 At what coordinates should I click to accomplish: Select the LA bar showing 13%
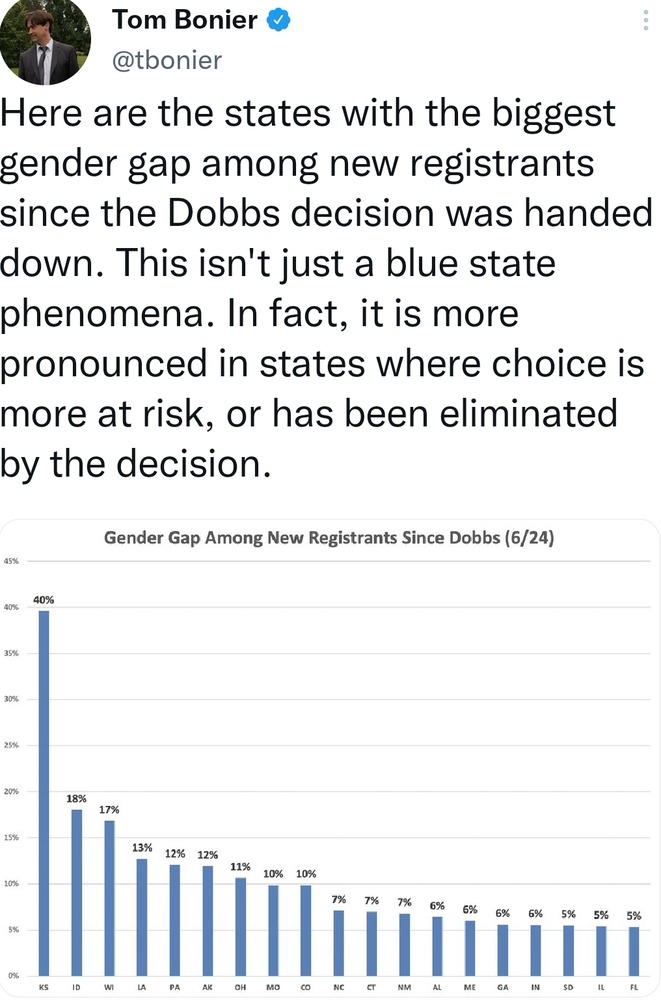click(142, 916)
